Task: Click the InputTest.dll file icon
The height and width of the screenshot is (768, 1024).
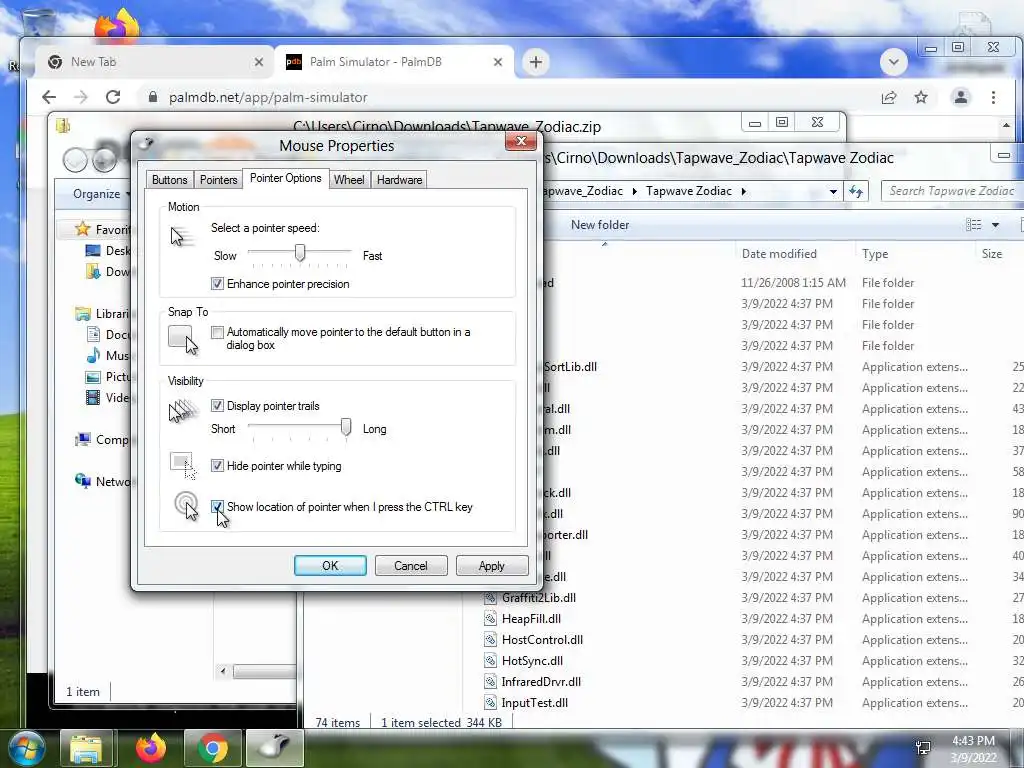Action: point(490,703)
